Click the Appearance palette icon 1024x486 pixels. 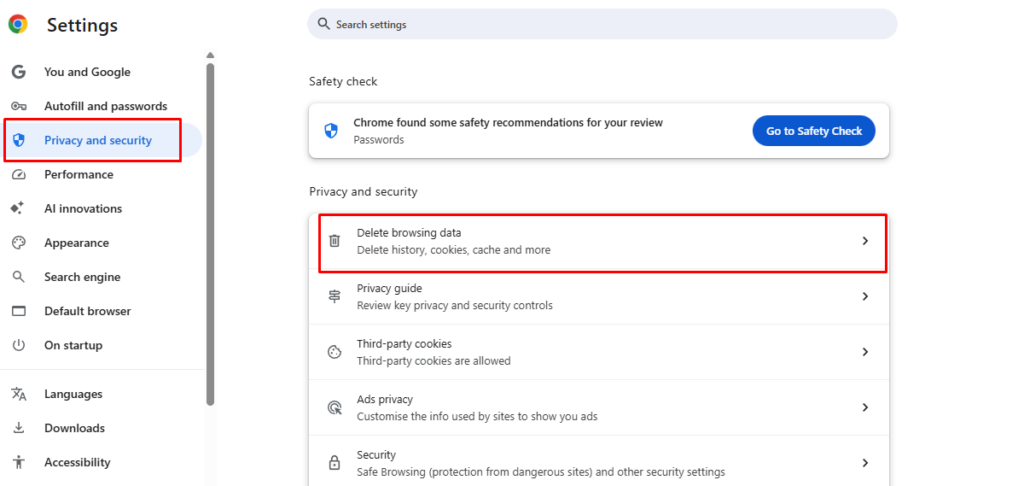[18, 243]
